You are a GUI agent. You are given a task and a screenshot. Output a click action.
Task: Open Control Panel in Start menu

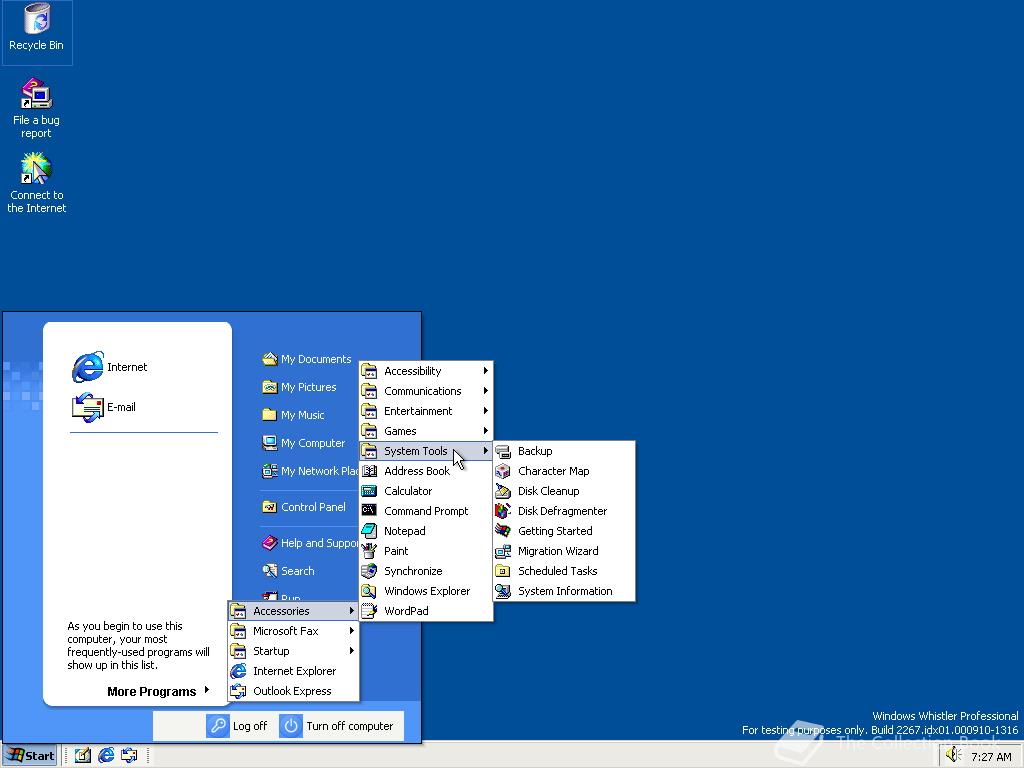point(304,507)
